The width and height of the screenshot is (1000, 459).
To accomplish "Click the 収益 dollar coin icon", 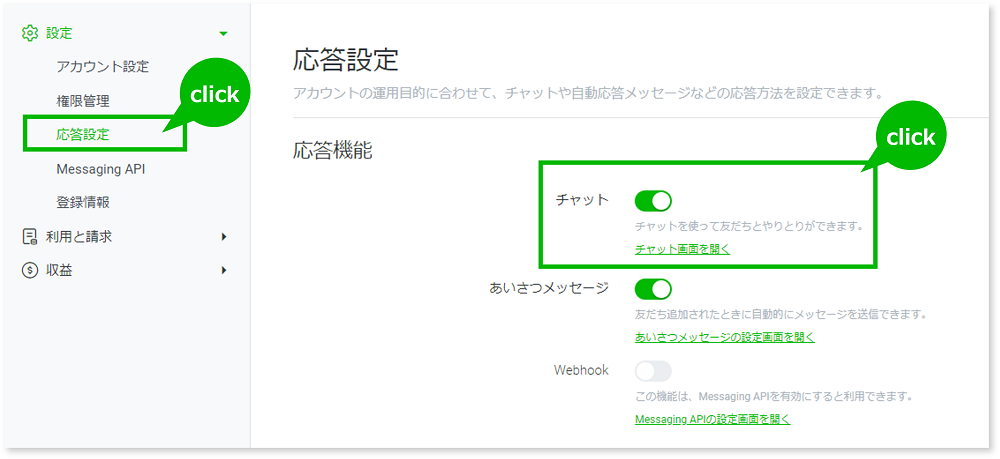I will tap(30, 270).
